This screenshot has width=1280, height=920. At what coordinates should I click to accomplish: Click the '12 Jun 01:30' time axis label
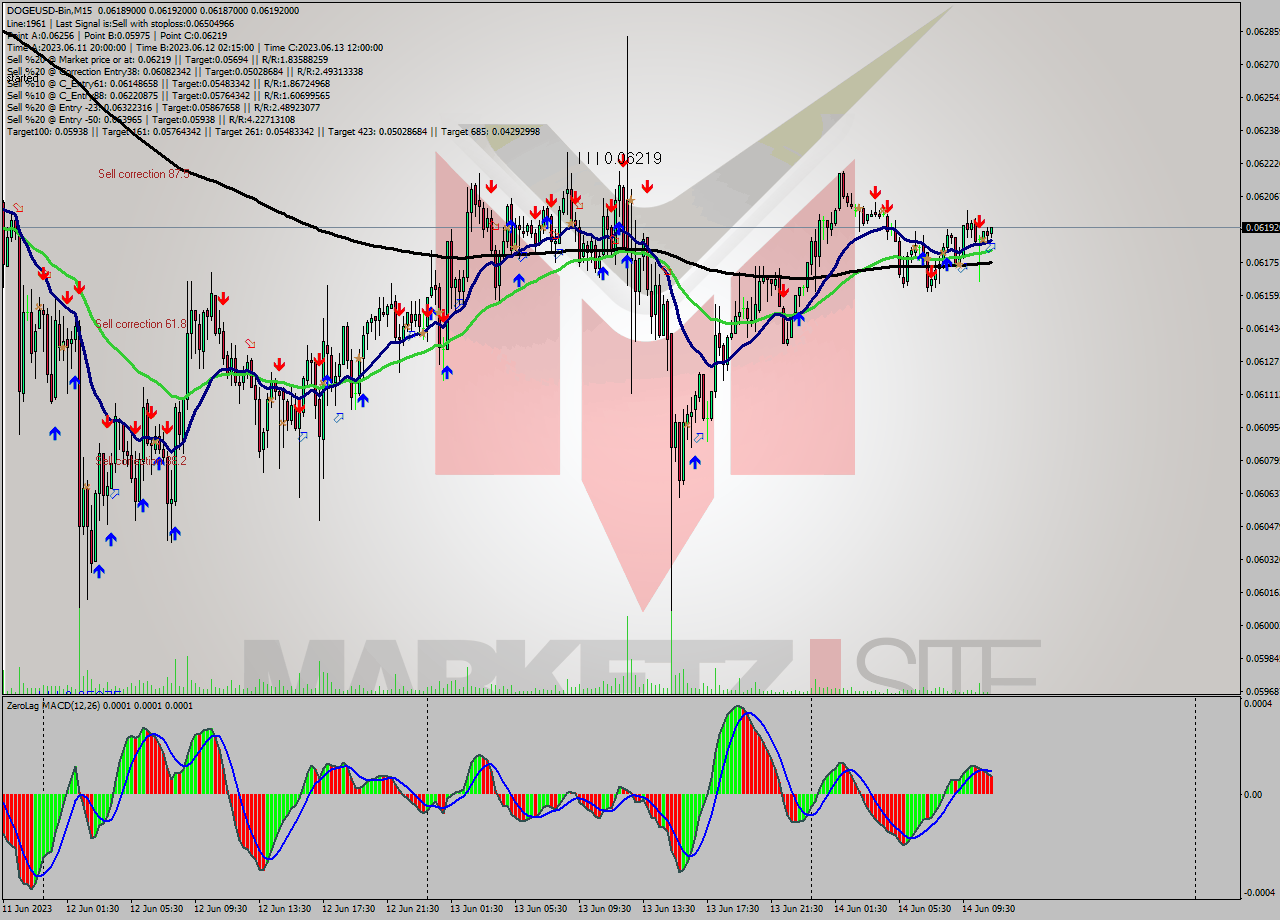click(x=93, y=909)
